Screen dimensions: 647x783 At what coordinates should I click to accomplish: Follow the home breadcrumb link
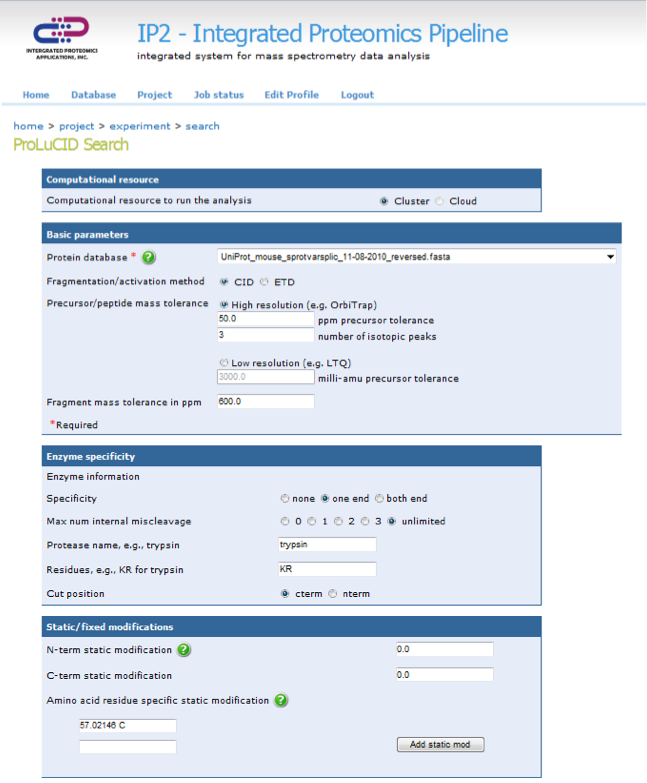click(x=28, y=126)
